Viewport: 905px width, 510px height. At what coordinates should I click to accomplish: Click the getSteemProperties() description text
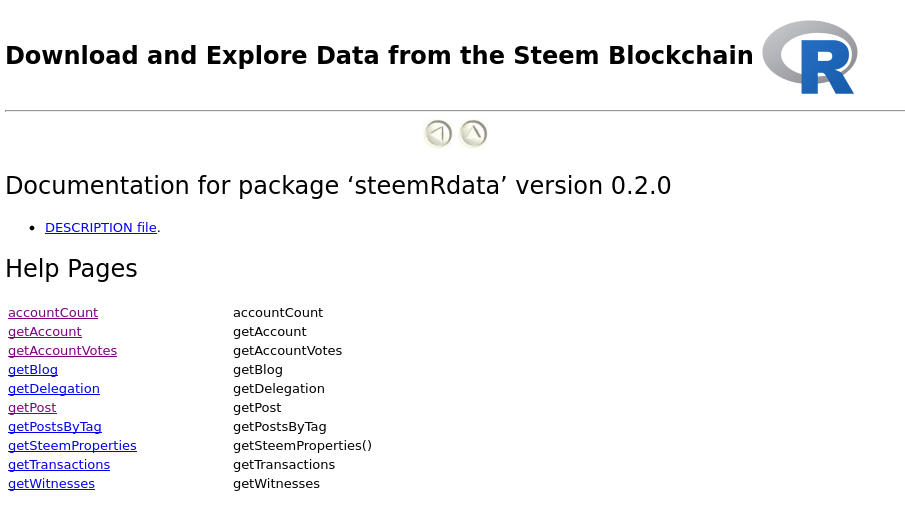[x=302, y=446]
